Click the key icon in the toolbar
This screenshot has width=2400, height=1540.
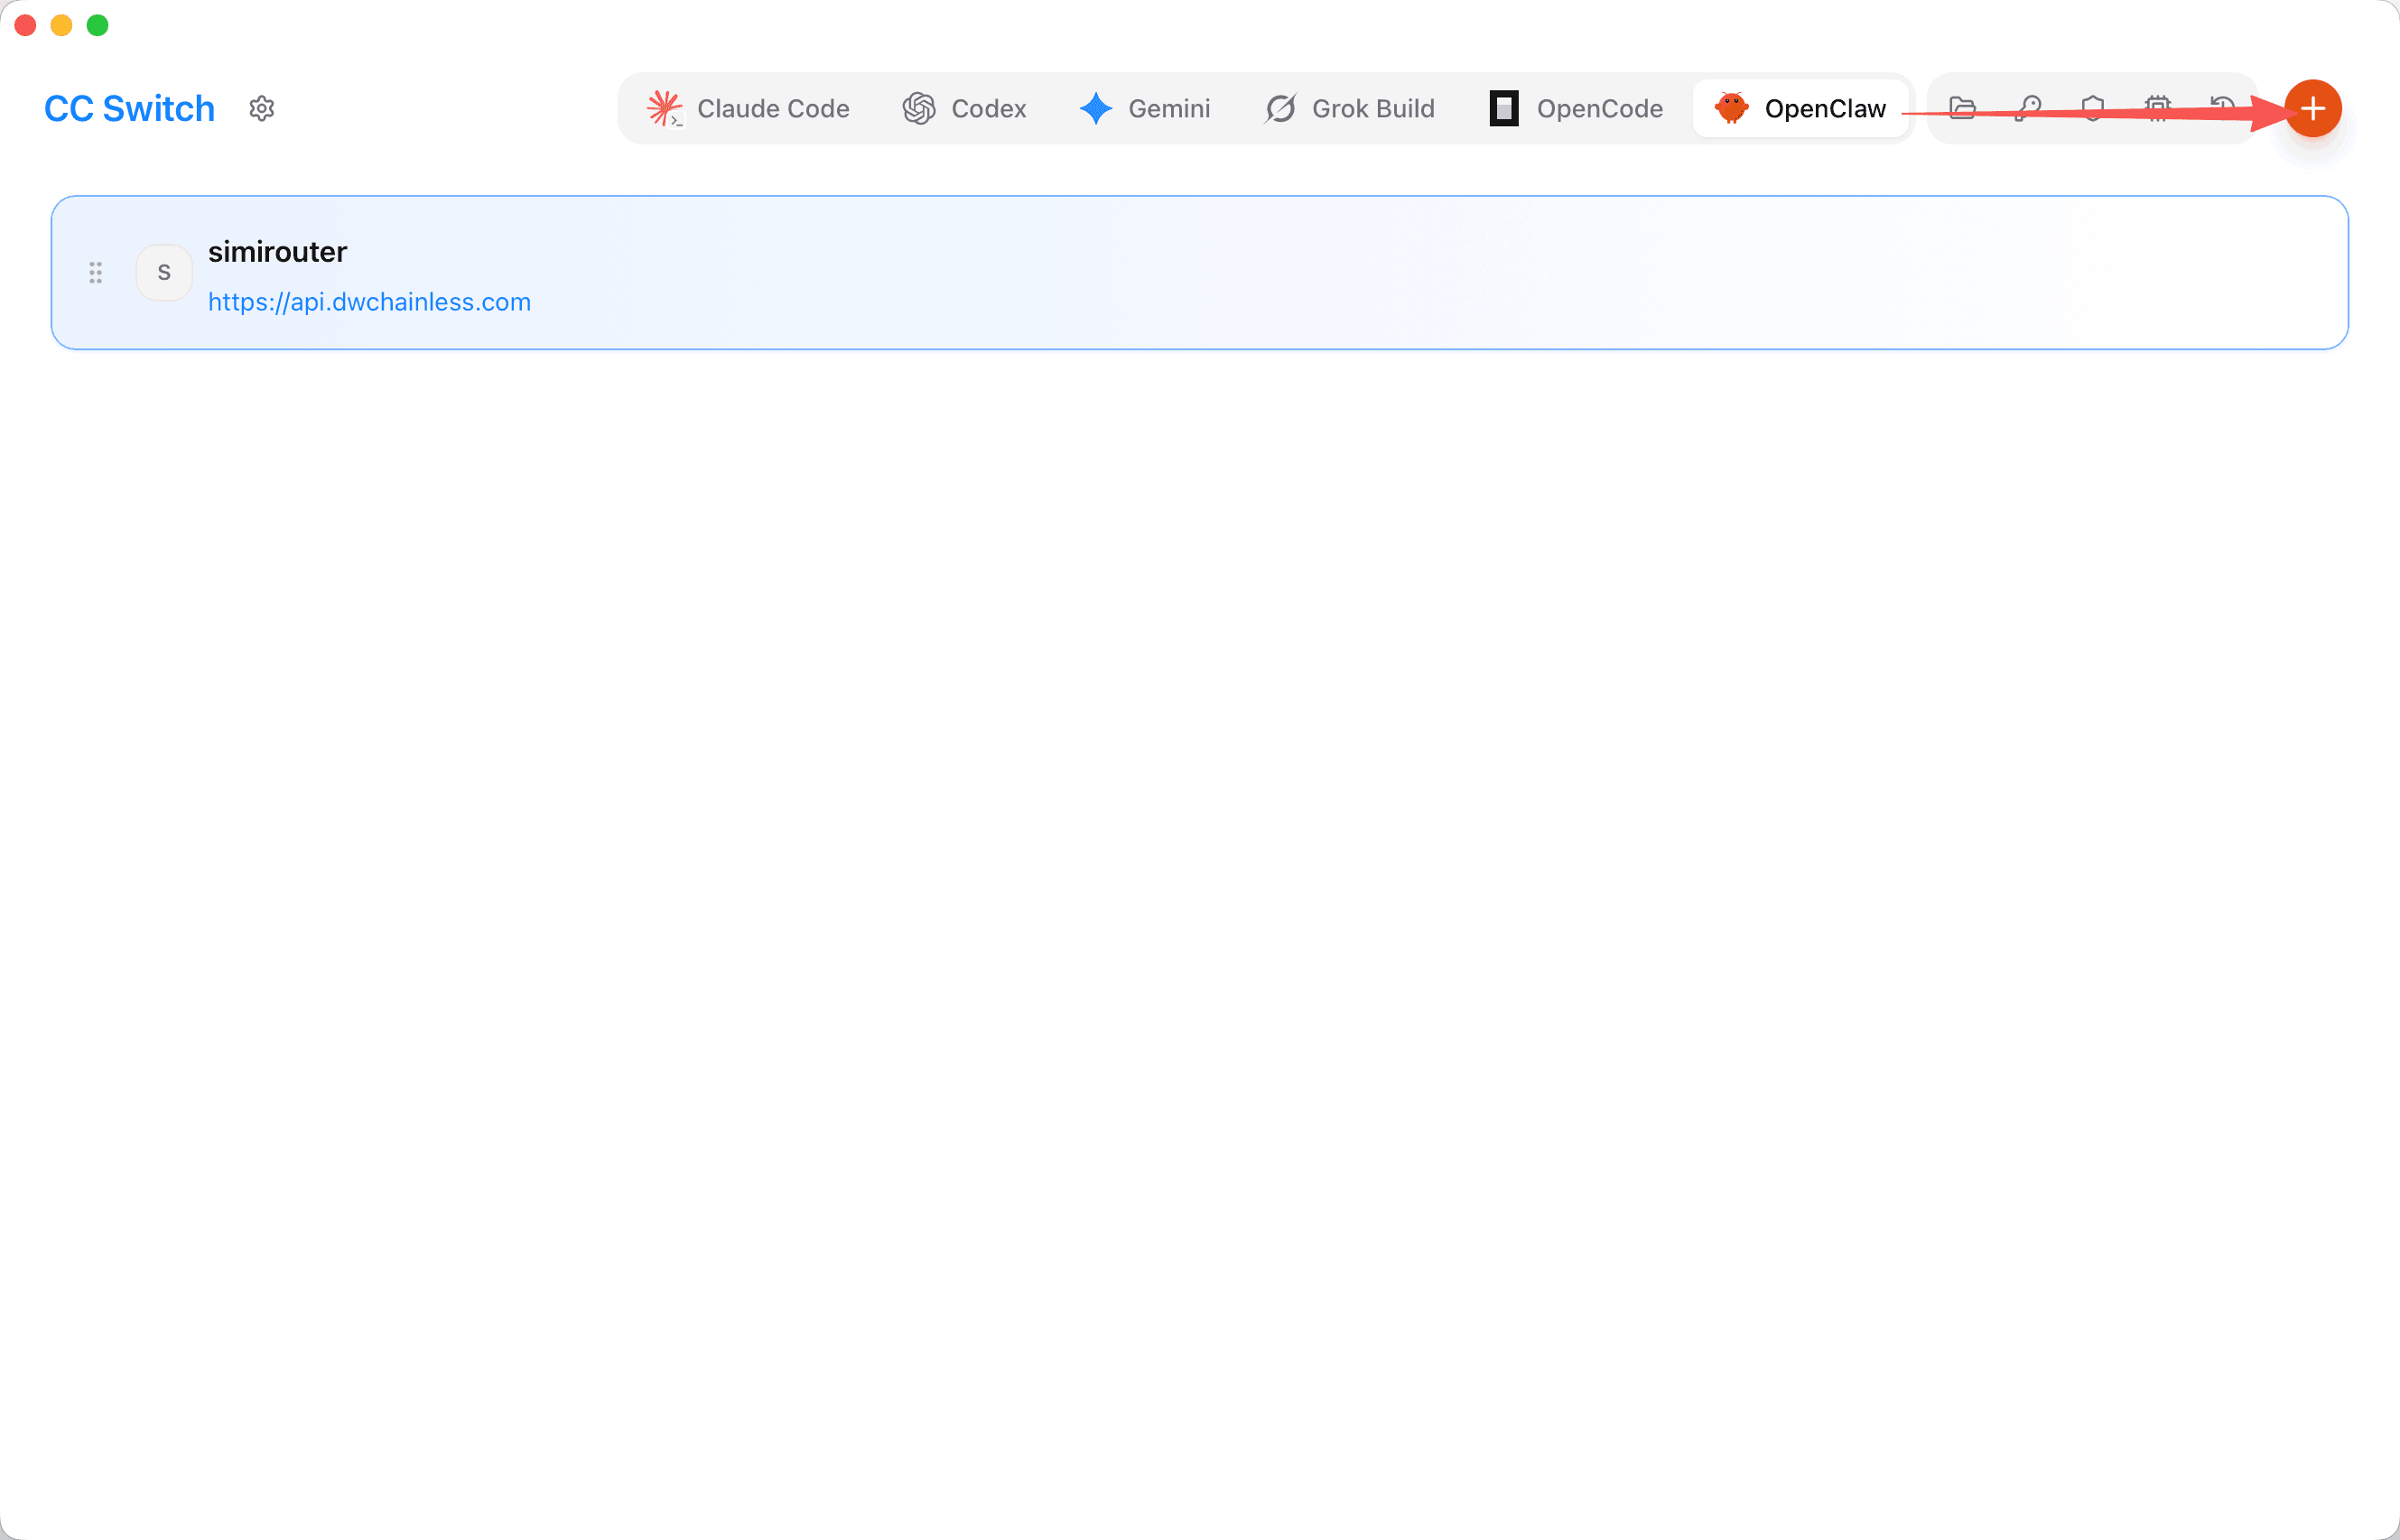point(2028,108)
